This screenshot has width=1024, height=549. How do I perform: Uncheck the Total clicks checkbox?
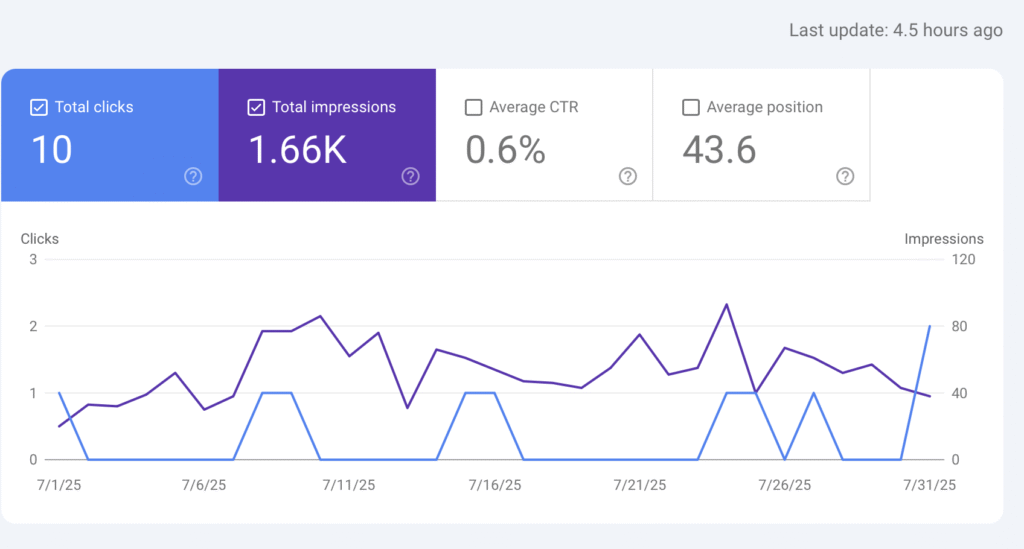(x=39, y=107)
